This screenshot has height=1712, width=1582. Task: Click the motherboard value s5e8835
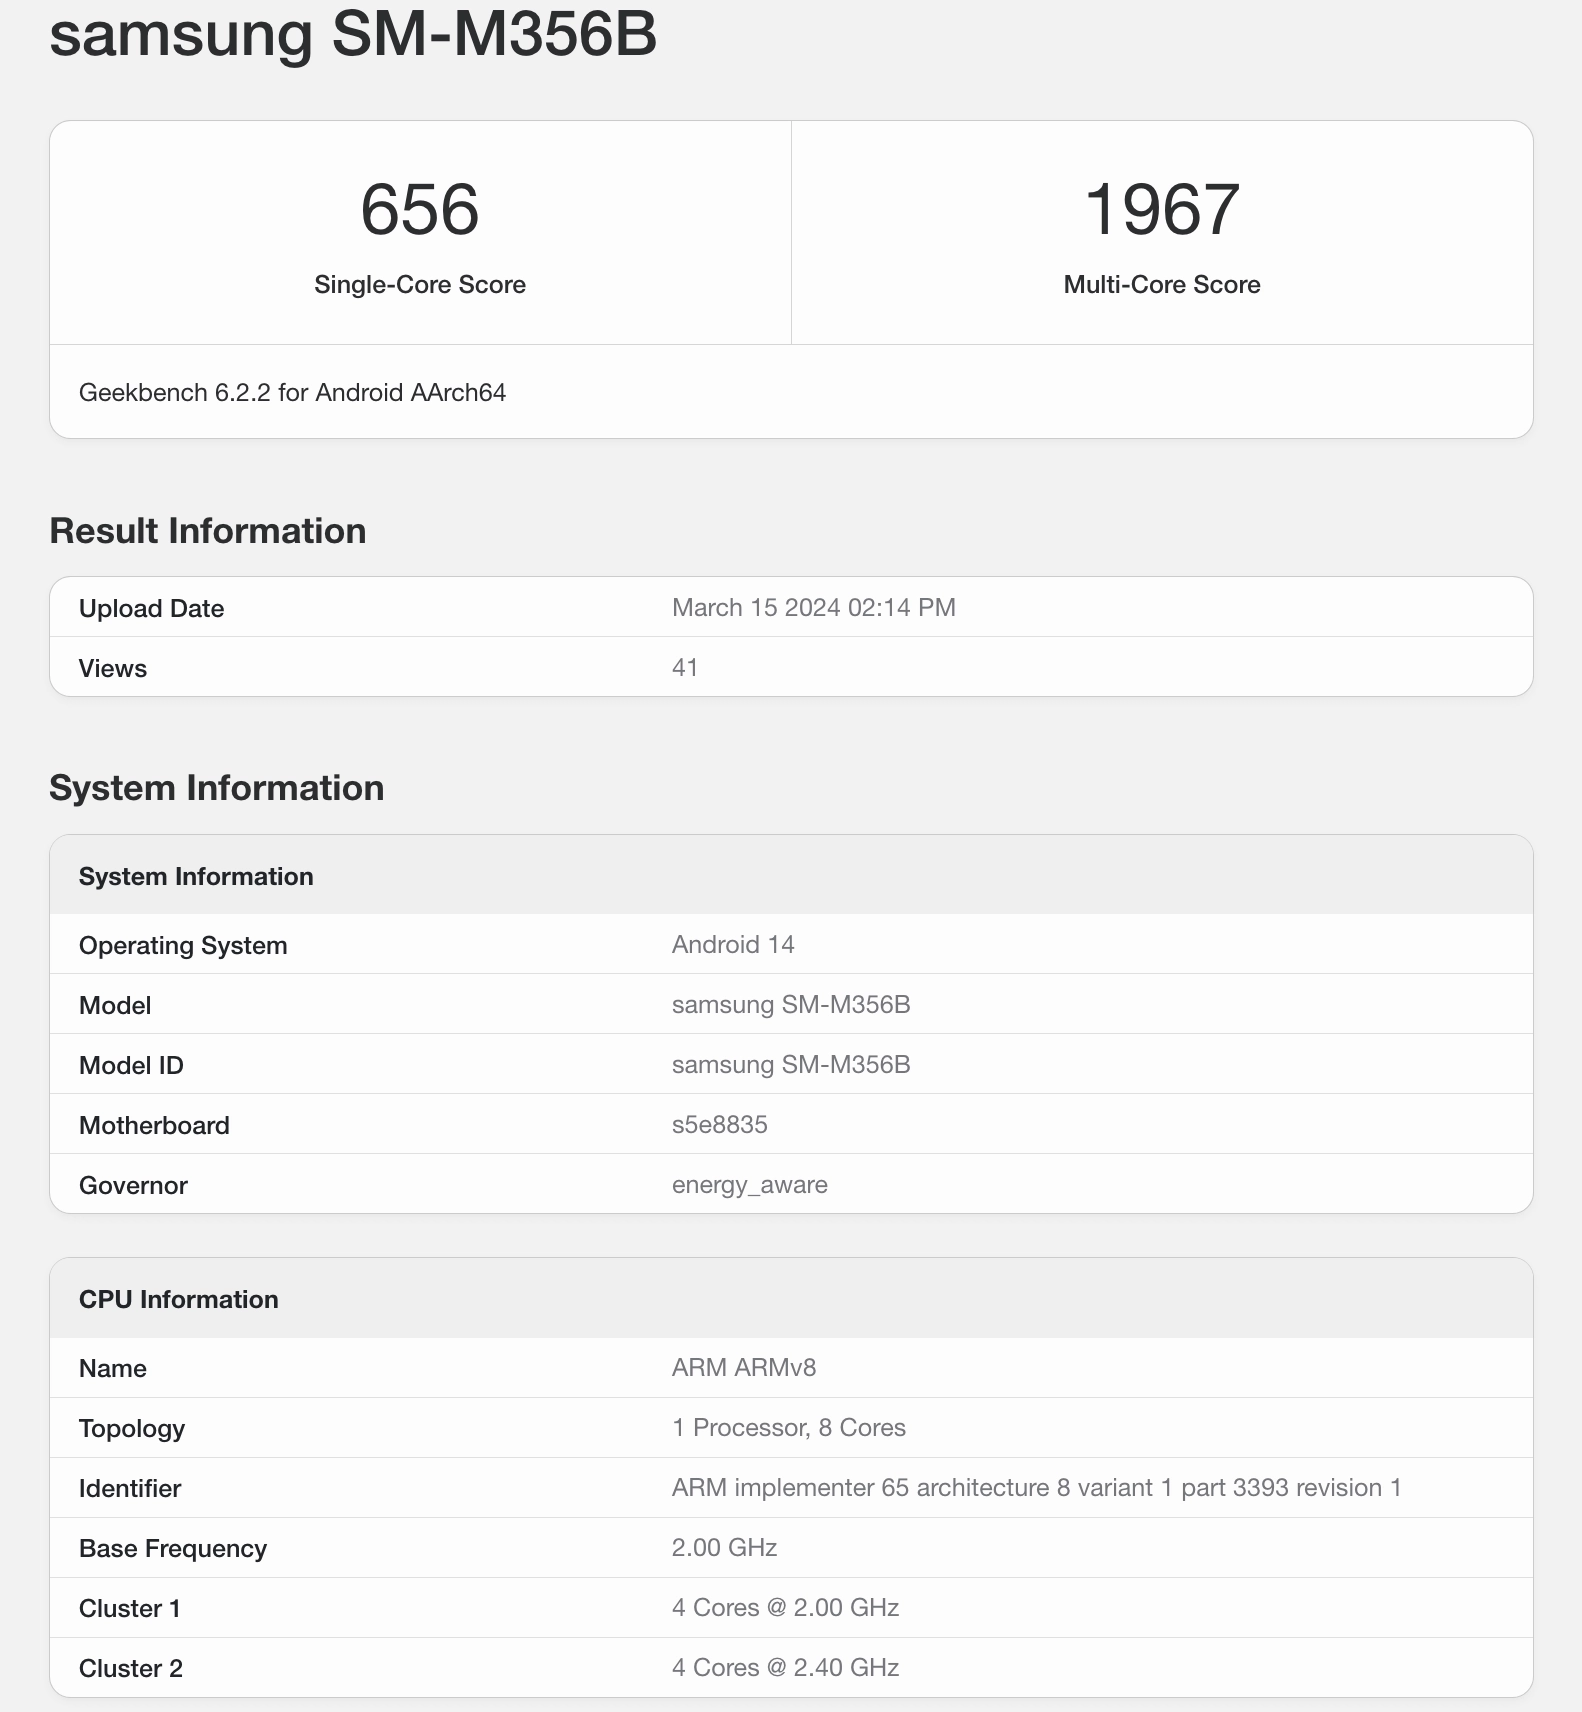(719, 1125)
